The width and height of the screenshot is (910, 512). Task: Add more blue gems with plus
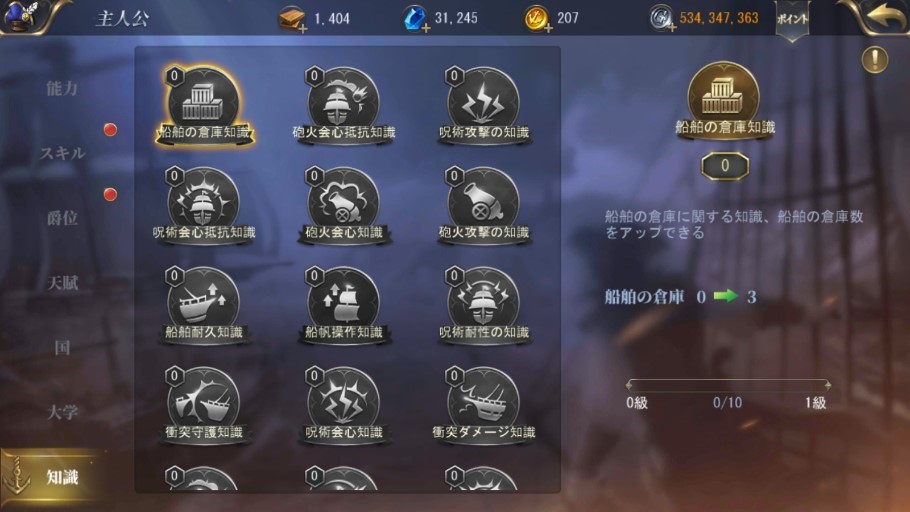[x=426, y=28]
